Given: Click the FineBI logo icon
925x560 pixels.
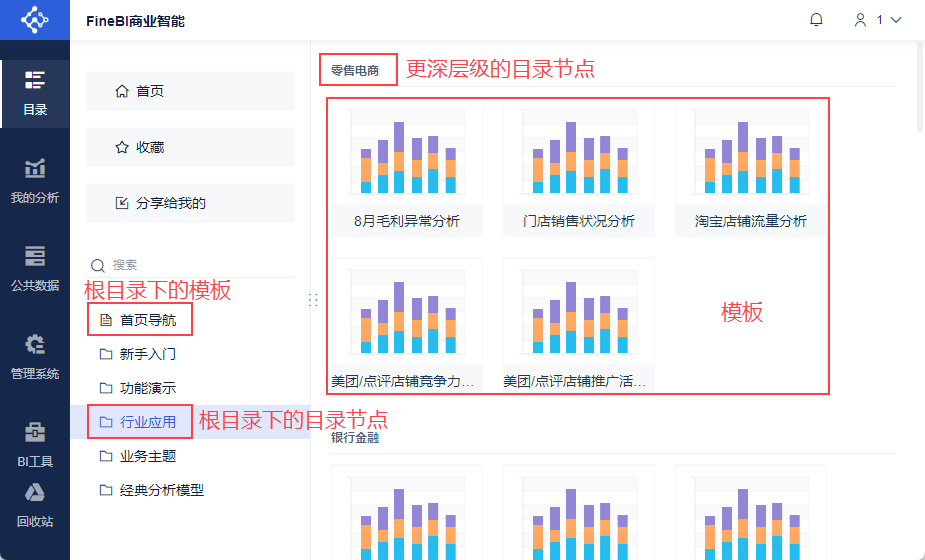Looking at the screenshot, I should [x=35, y=20].
